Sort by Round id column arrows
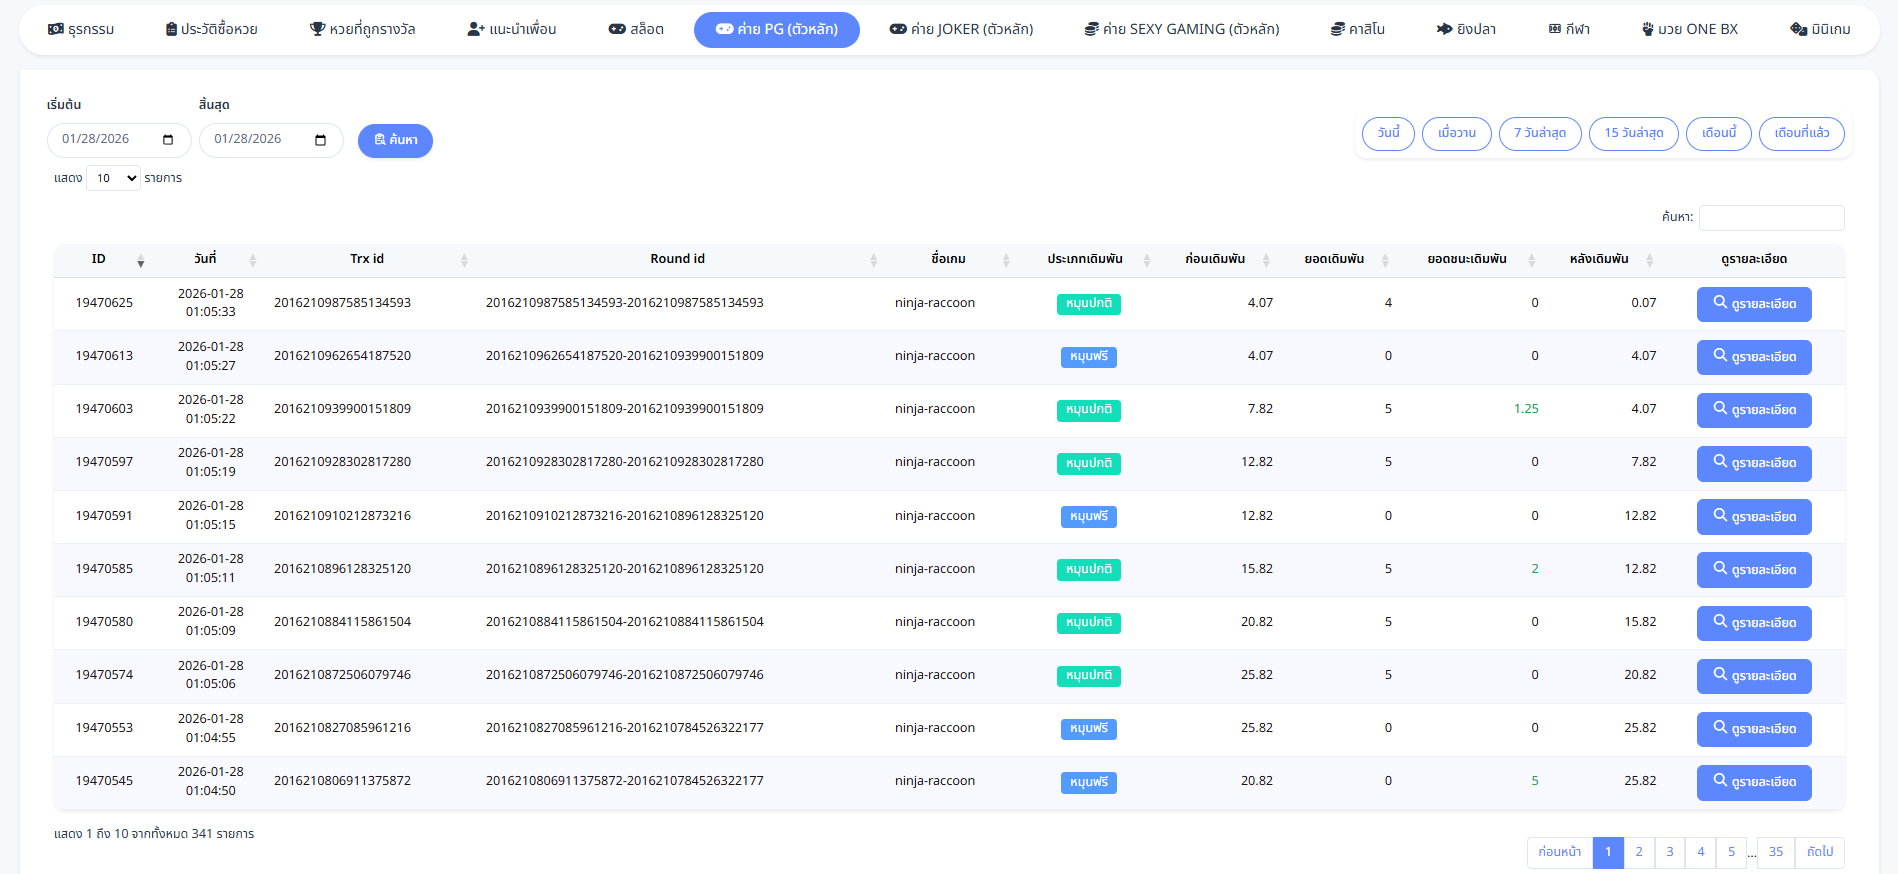The width and height of the screenshot is (1898, 874). 873,260
